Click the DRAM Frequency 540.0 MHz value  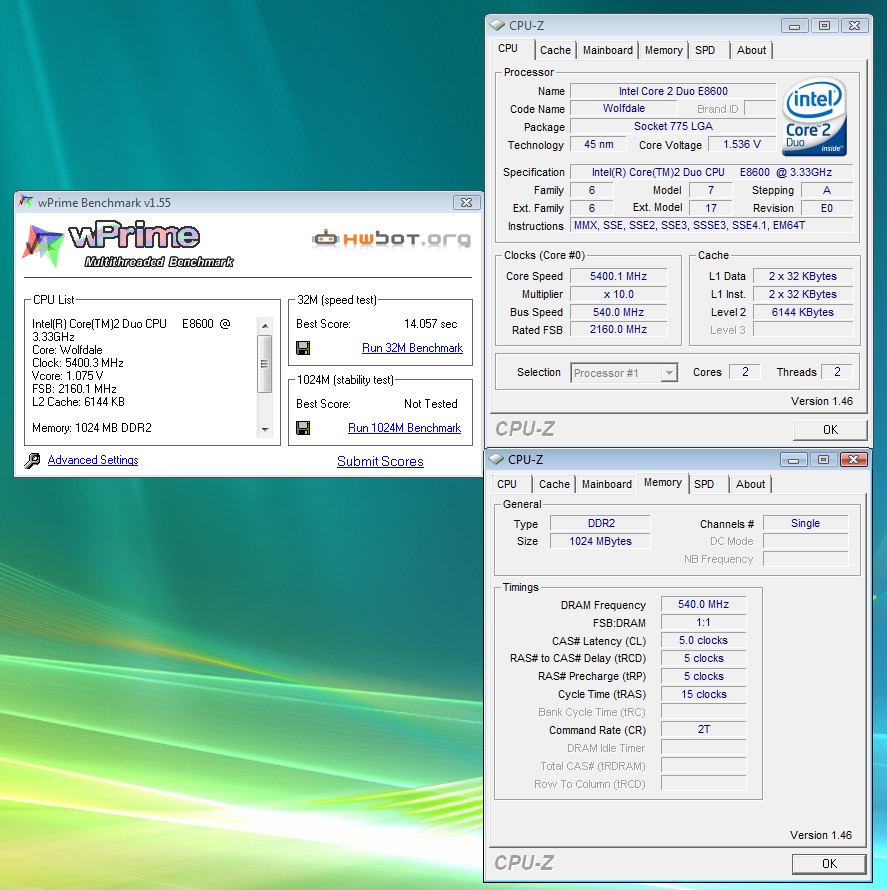704,604
